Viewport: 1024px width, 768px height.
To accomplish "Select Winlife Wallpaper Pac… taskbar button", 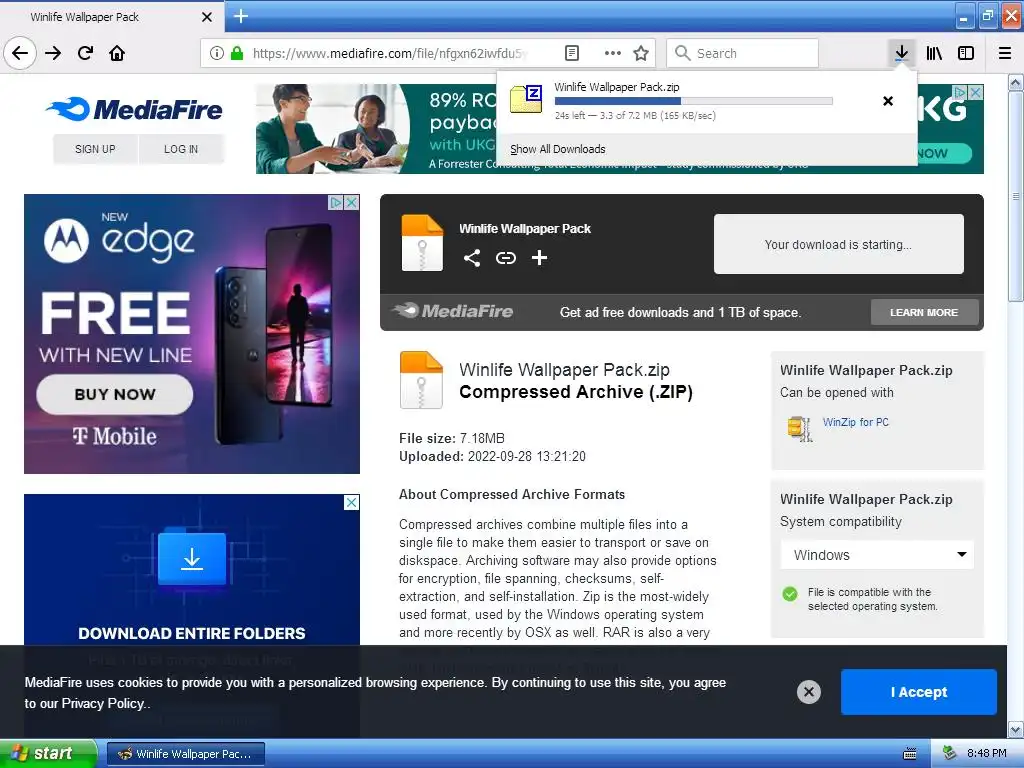I will 185,754.
